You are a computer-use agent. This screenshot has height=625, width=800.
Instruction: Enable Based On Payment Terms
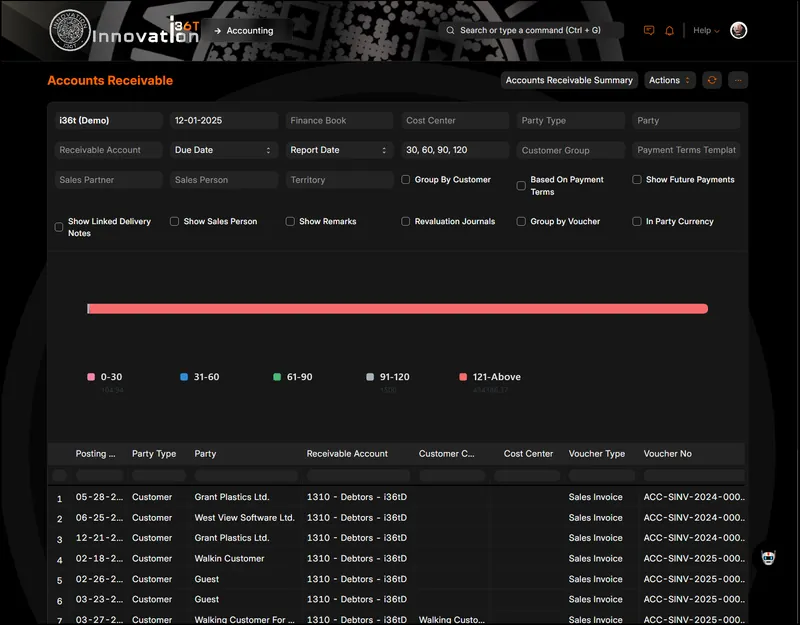pyautogui.click(x=521, y=186)
